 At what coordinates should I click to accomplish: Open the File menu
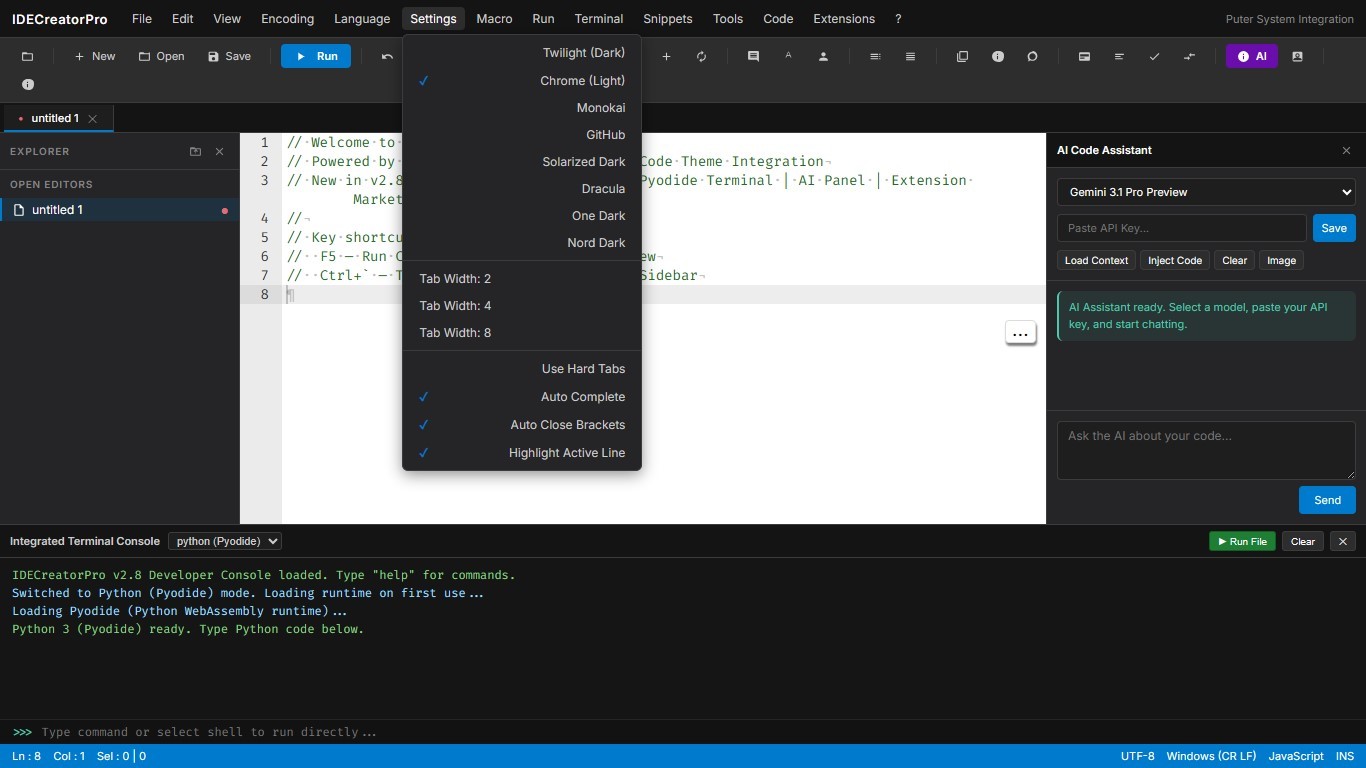(x=142, y=19)
